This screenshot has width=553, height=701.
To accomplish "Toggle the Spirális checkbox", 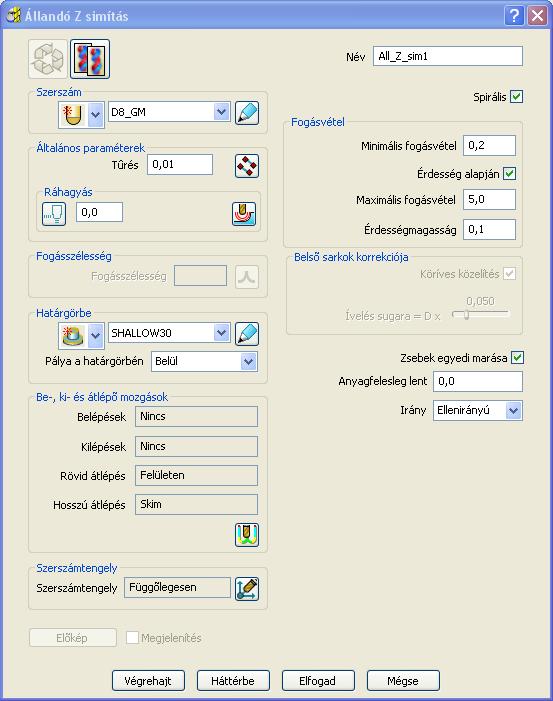I will tap(516, 97).
